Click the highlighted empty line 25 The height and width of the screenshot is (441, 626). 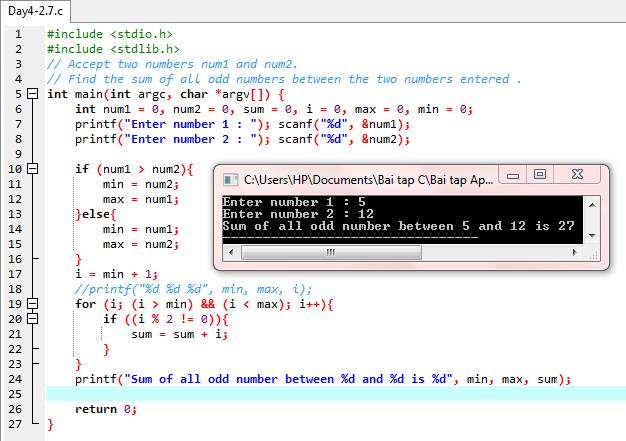[x=335, y=394]
